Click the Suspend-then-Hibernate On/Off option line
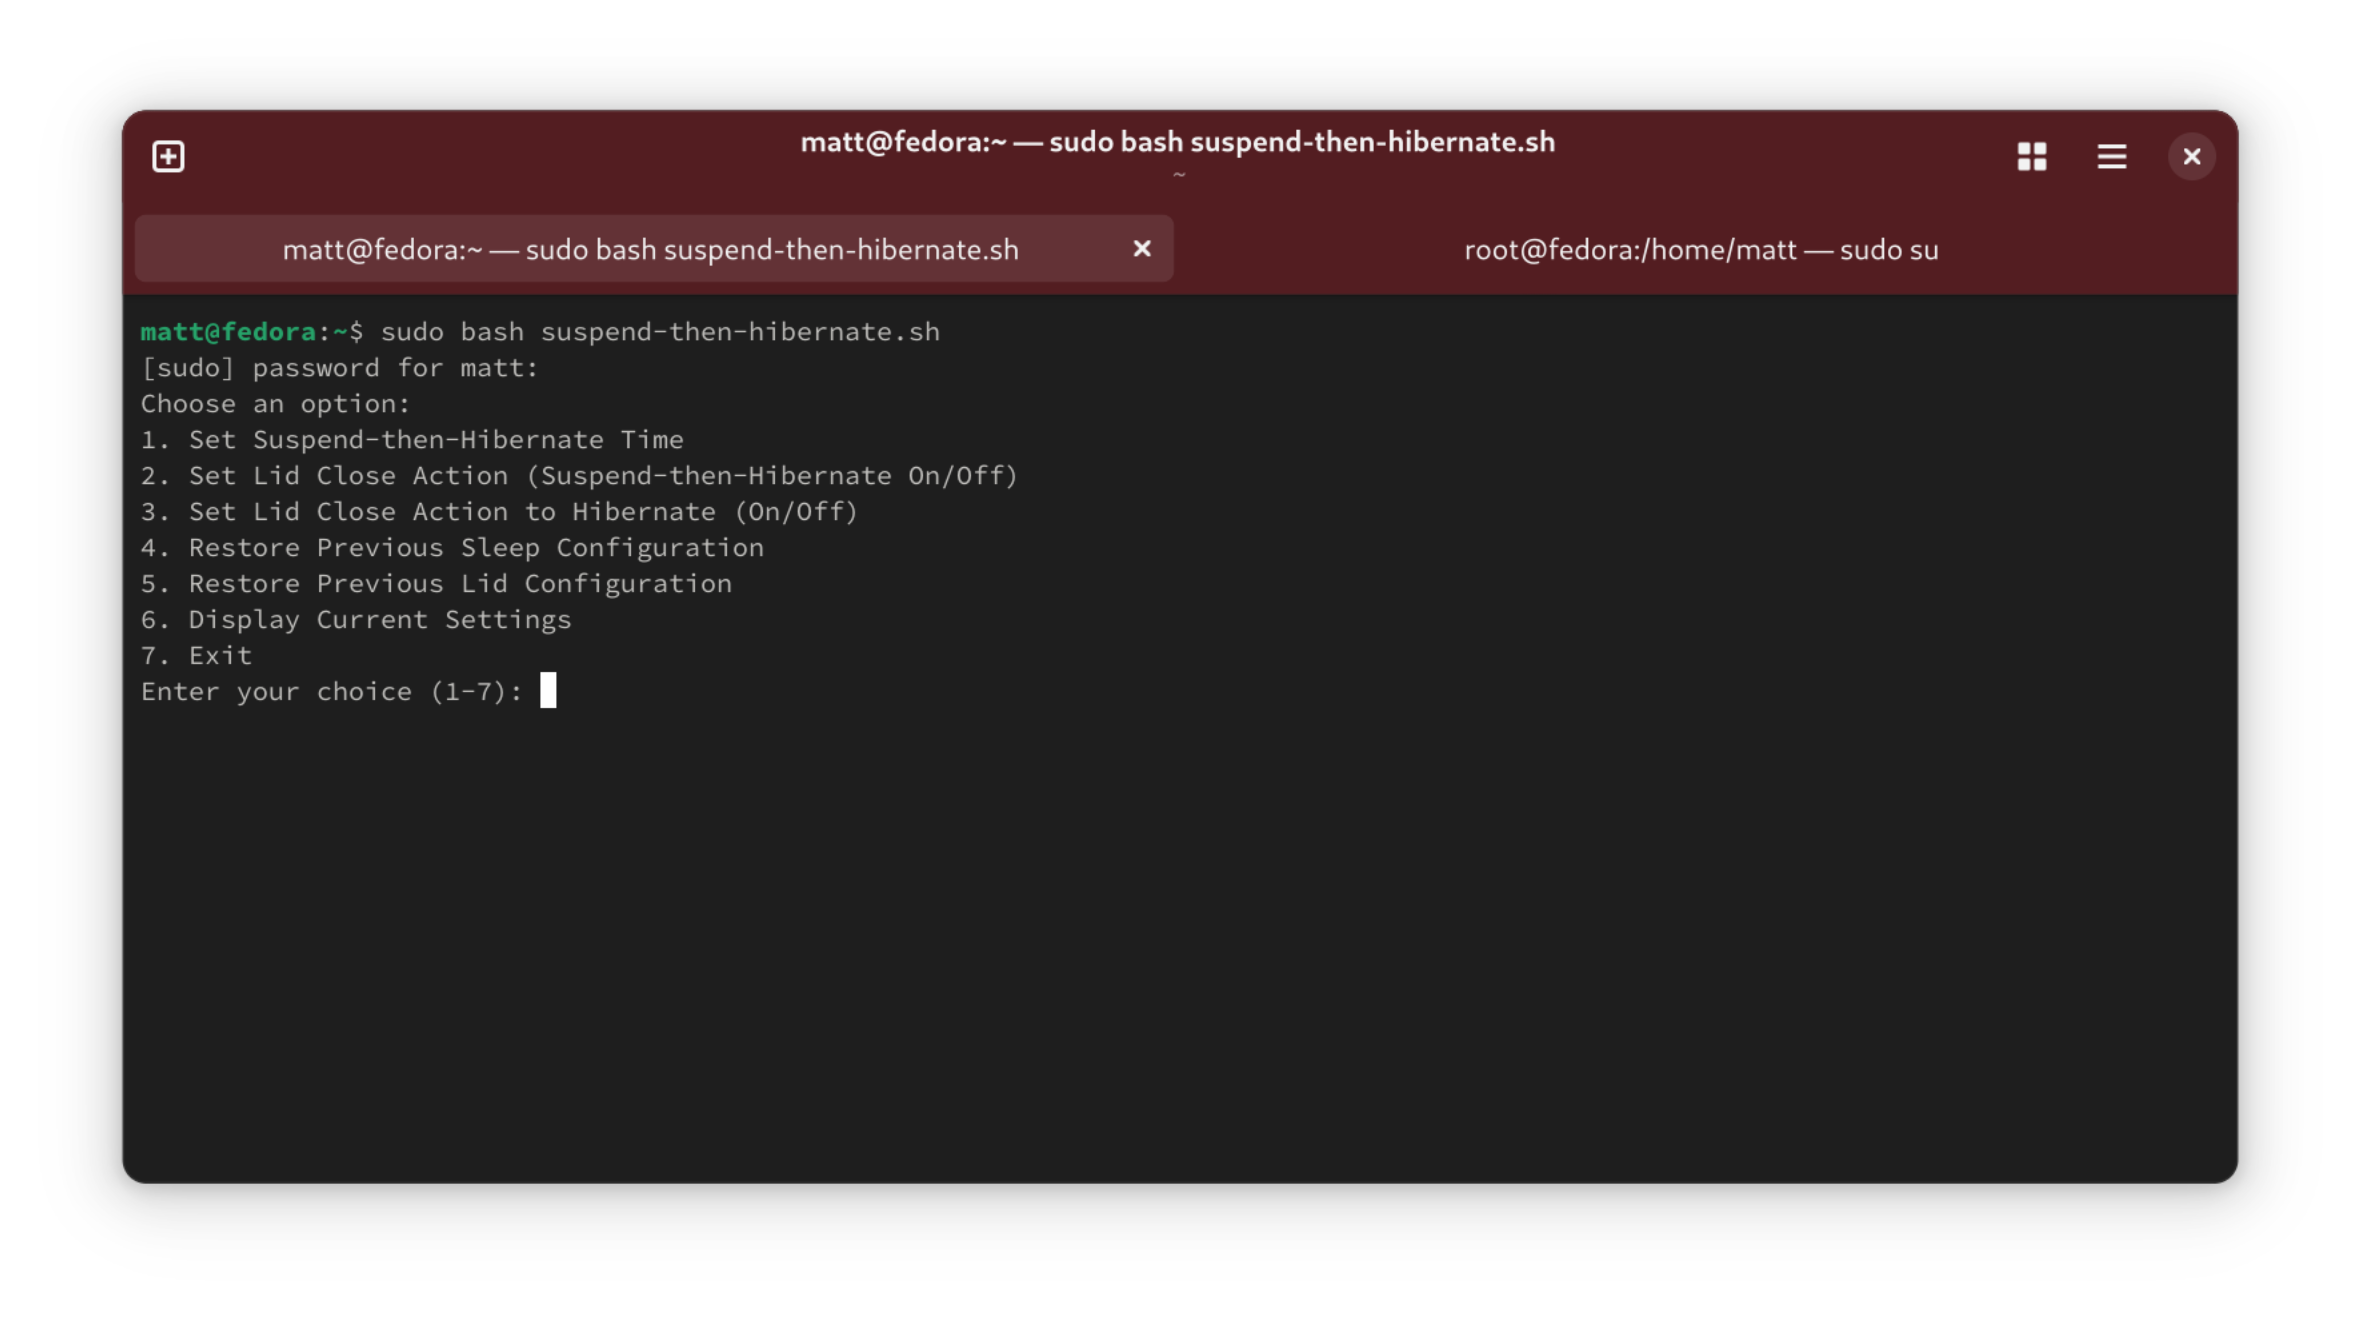Image resolution: width=2360 pixels, height=1318 pixels. point(579,475)
